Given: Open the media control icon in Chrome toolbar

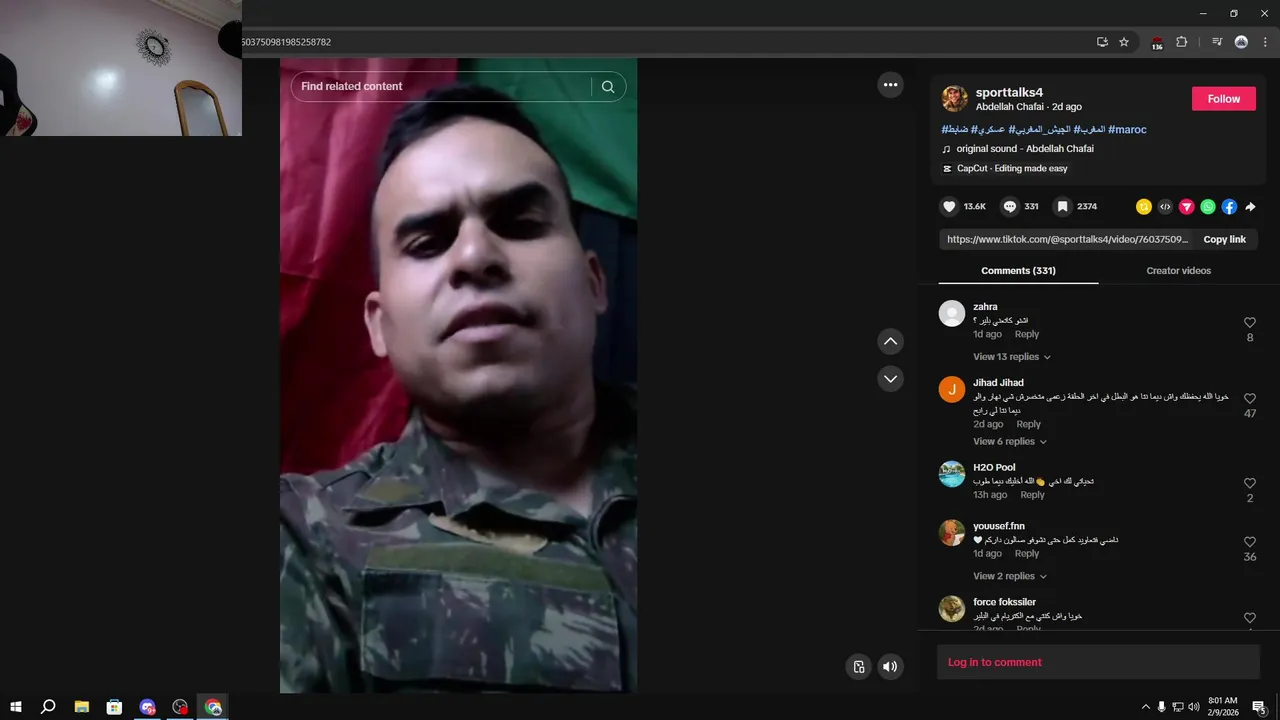Looking at the screenshot, I should tap(1217, 42).
